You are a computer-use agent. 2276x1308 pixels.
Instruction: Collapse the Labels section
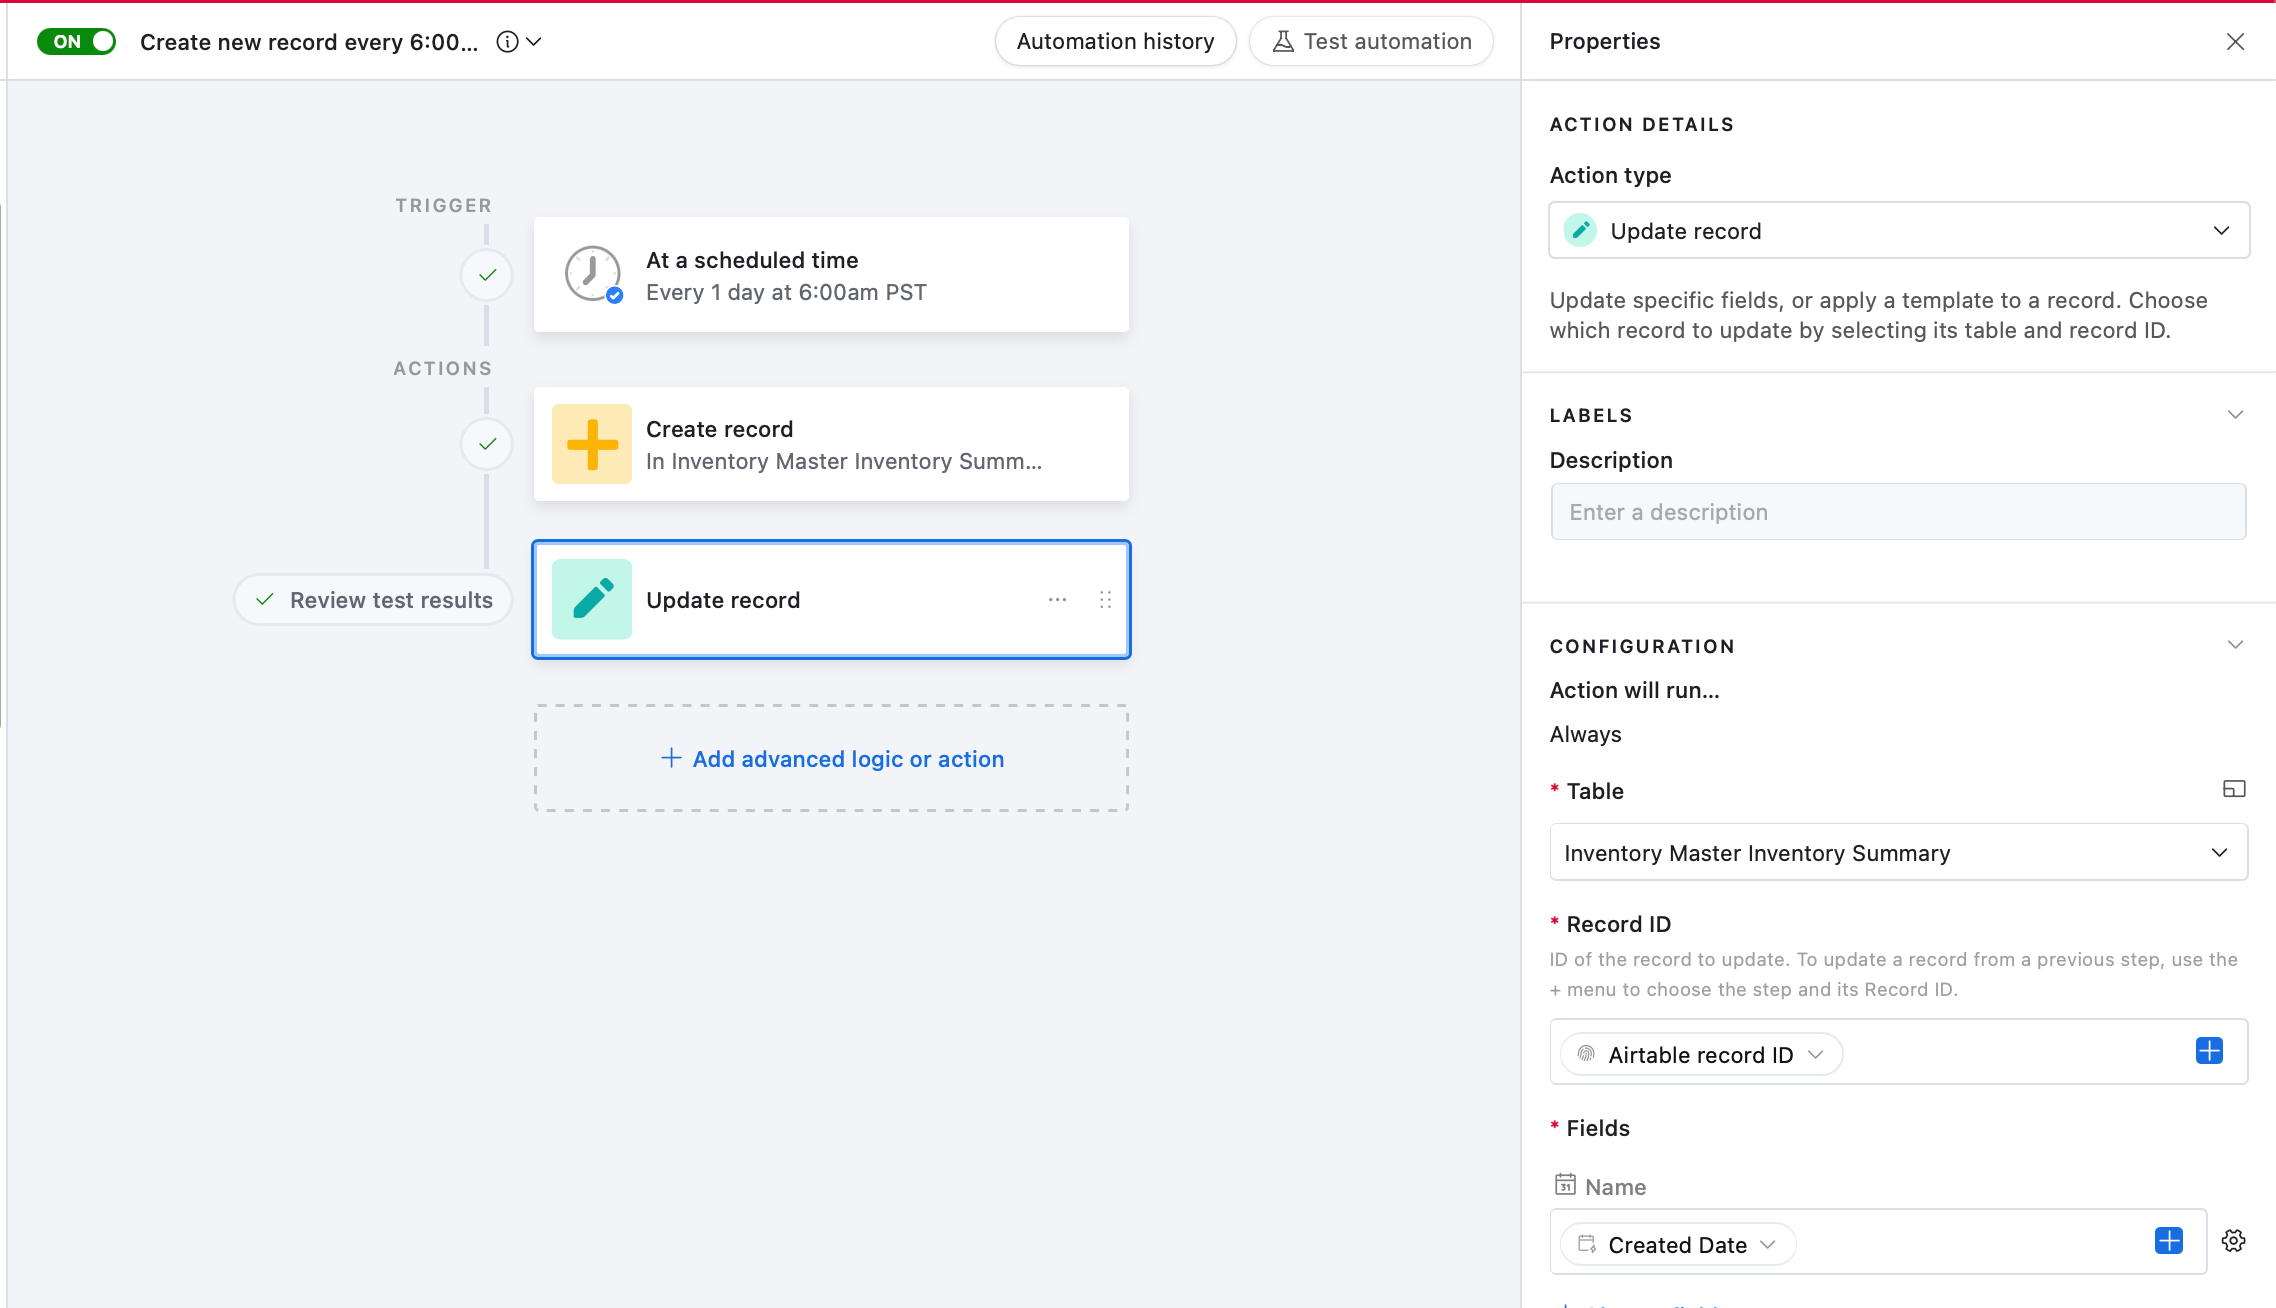coord(2235,414)
